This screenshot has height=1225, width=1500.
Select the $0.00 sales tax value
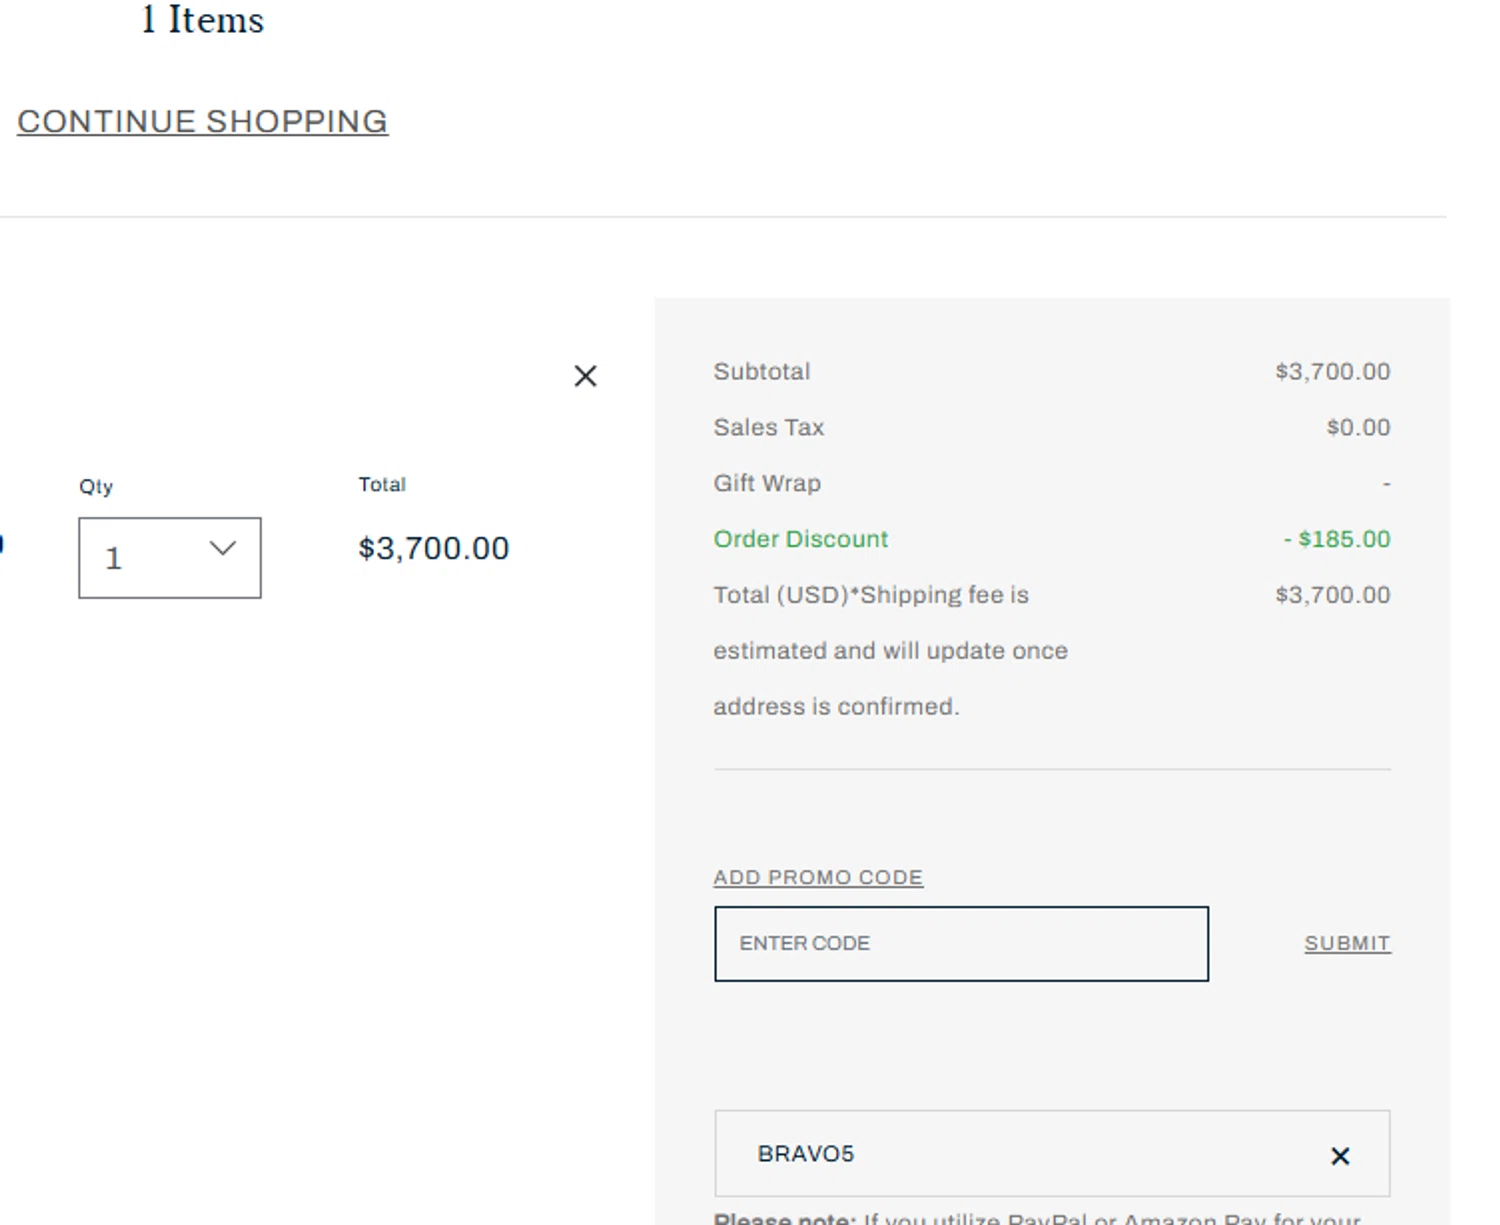(x=1358, y=427)
